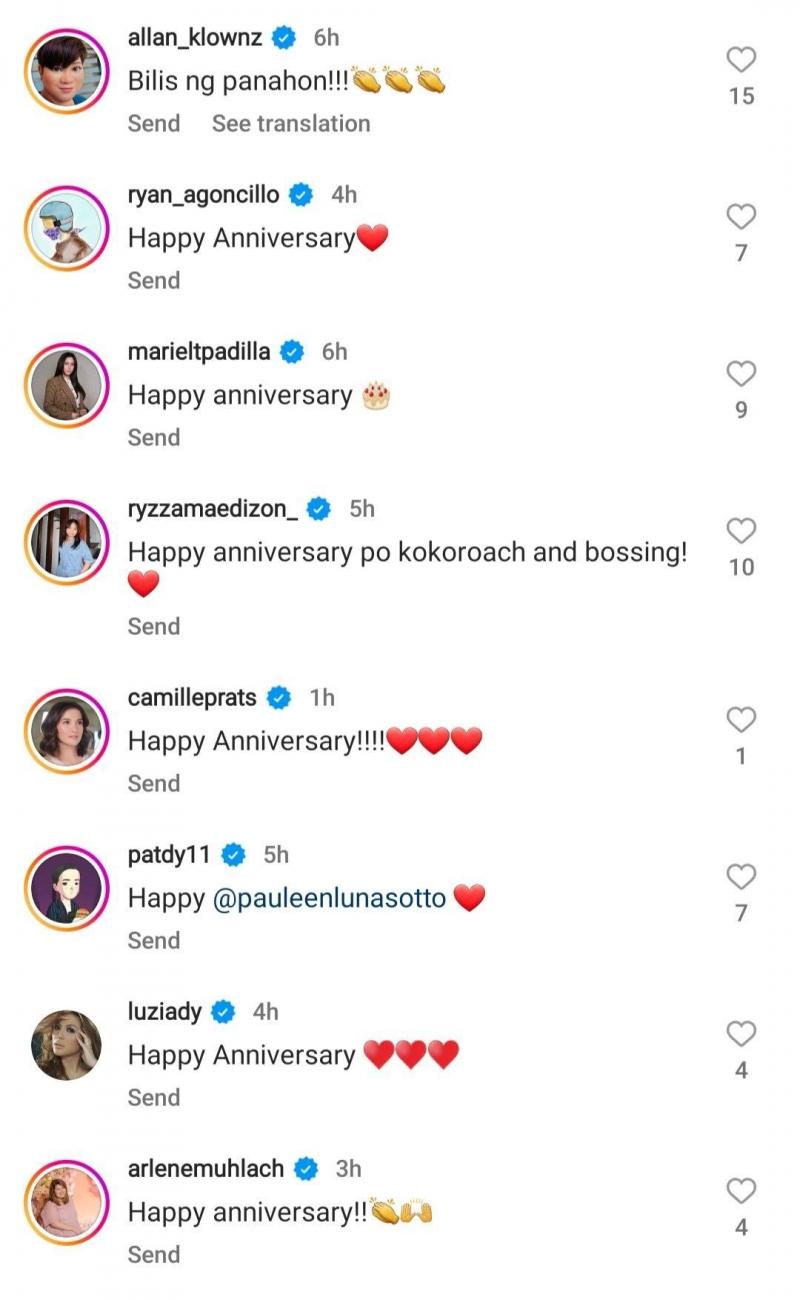
Task: Open luziady's profile photo
Action: [x=66, y=1045]
